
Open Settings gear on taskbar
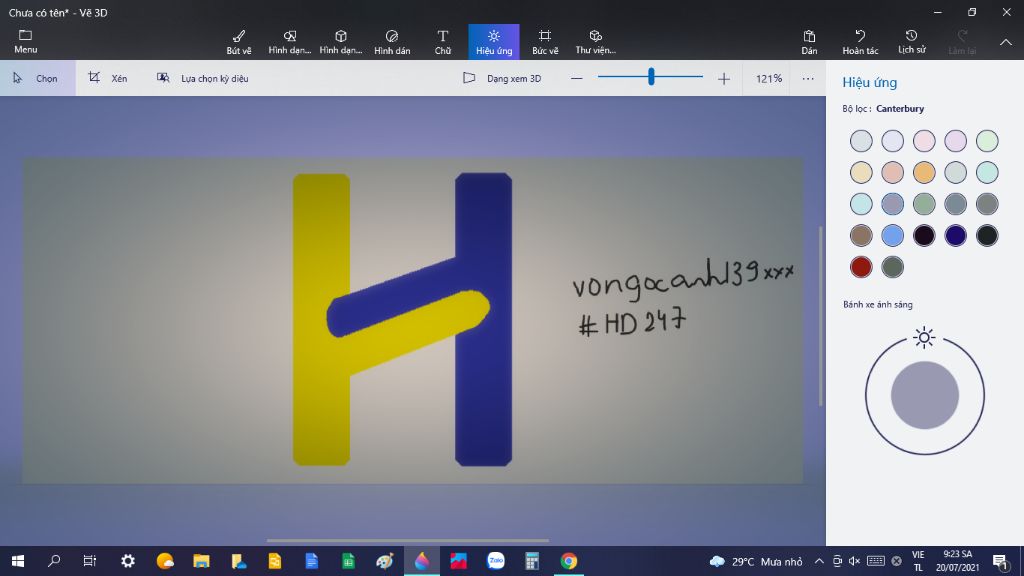(128, 561)
